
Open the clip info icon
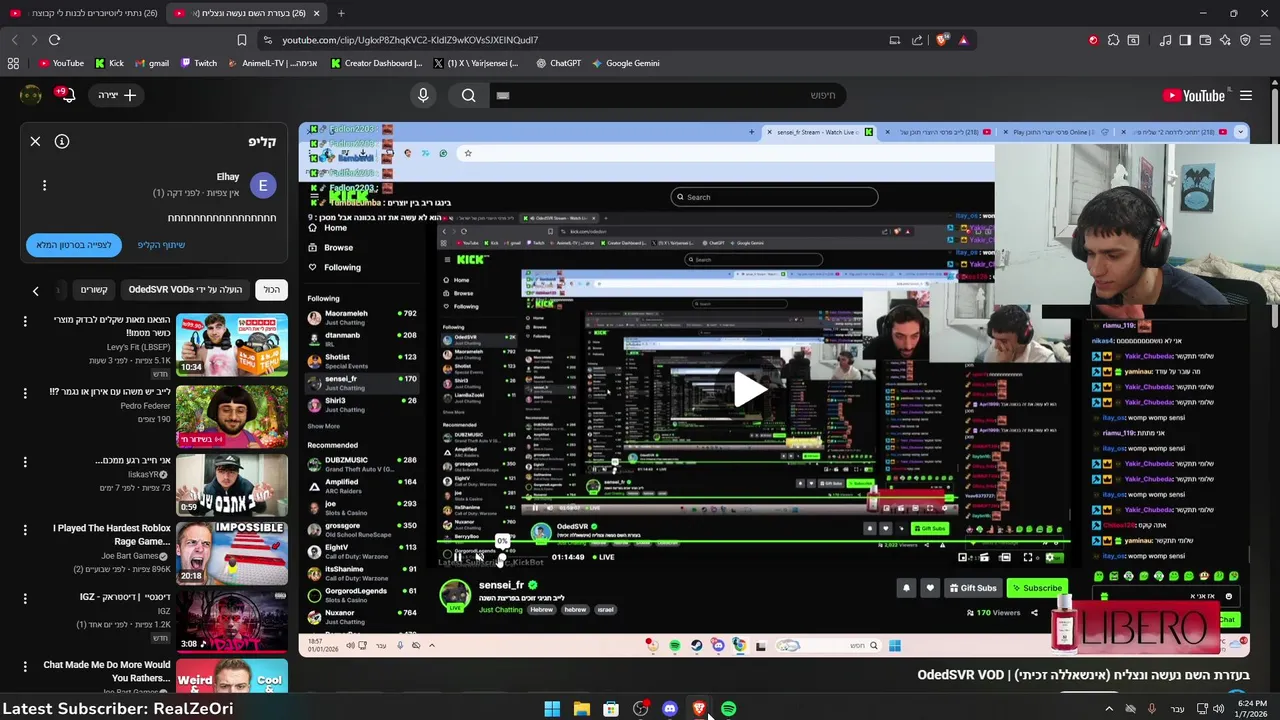coord(62,141)
